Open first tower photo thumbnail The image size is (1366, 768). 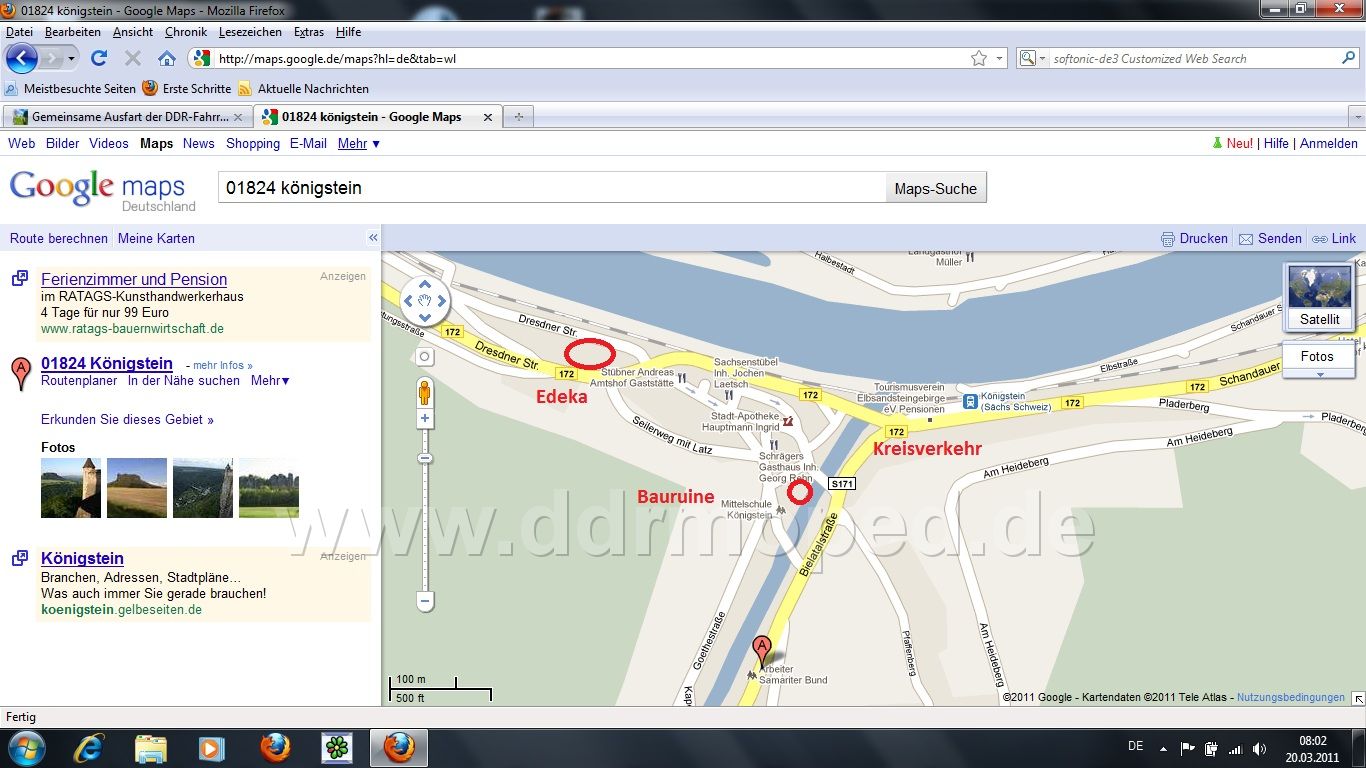71,488
